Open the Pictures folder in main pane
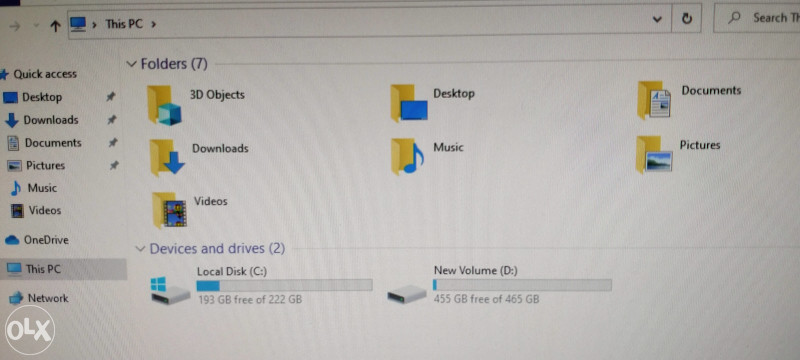 [654, 155]
